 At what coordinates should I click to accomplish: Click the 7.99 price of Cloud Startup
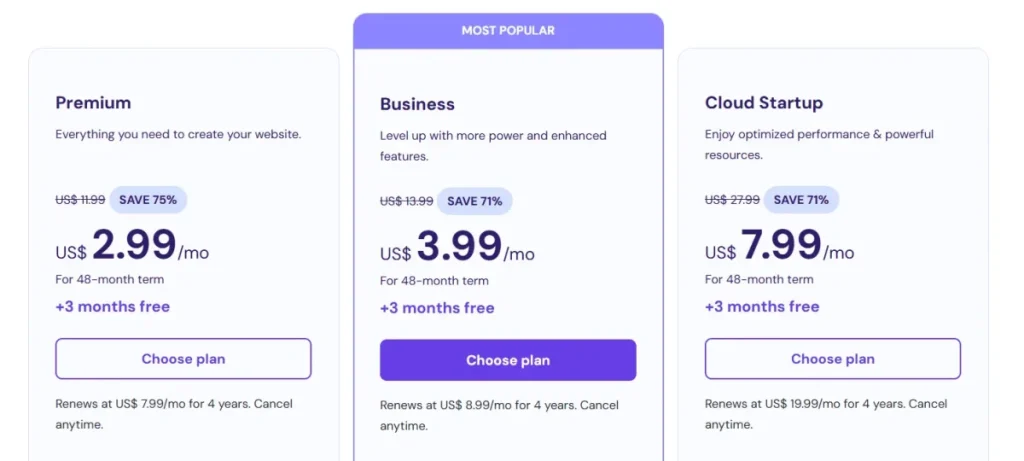[781, 246]
